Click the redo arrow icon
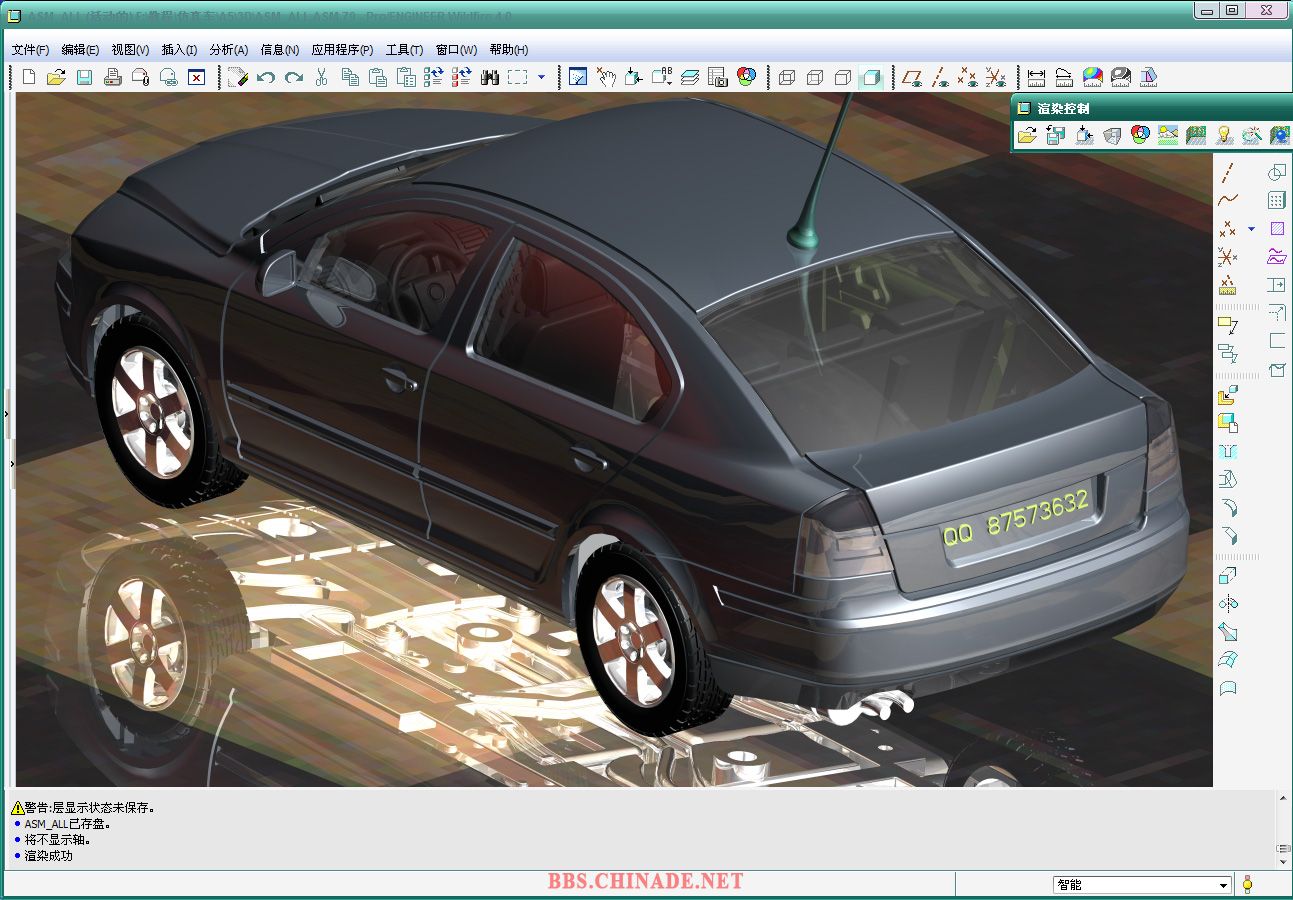1293x900 pixels. (294, 77)
